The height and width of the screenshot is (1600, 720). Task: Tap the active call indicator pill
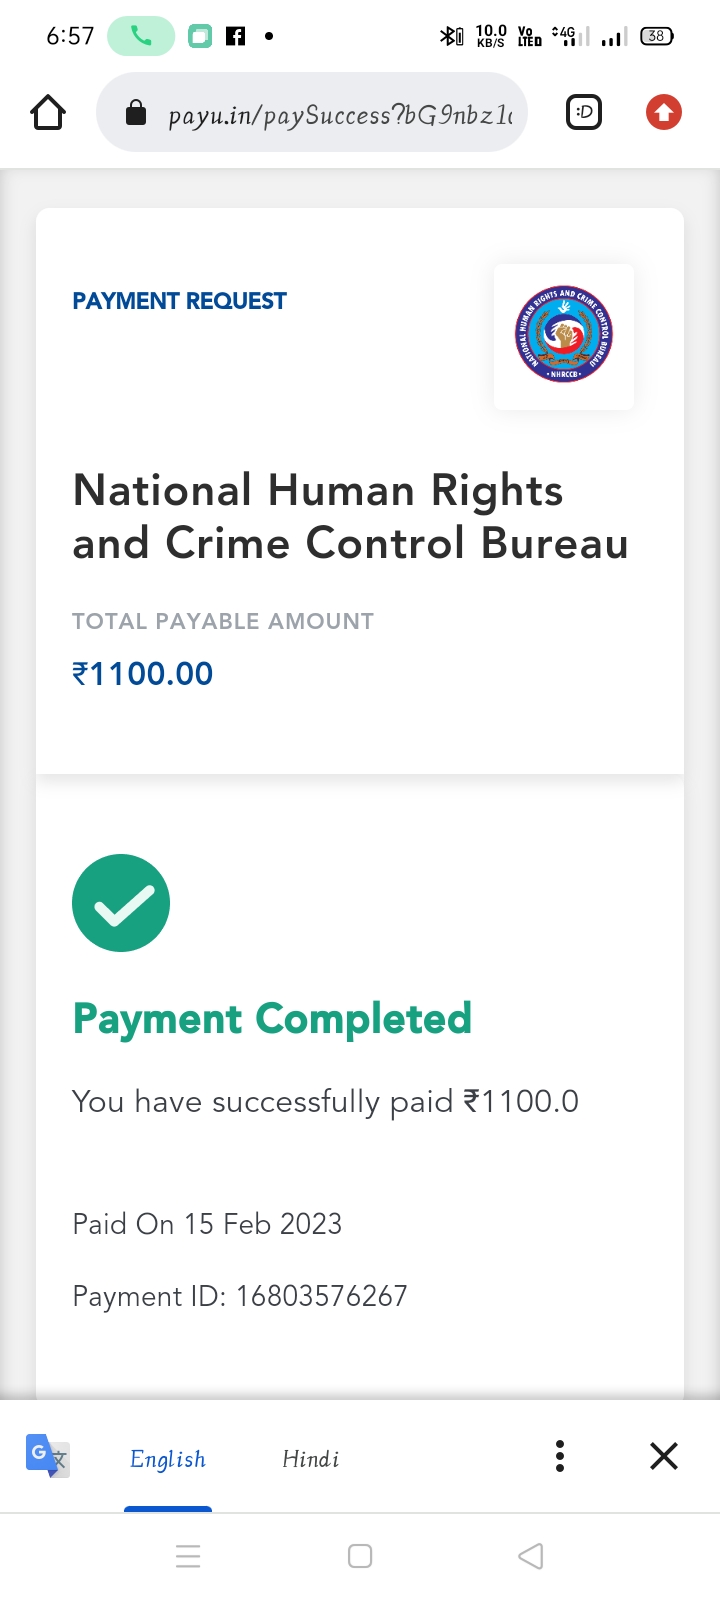tap(141, 37)
